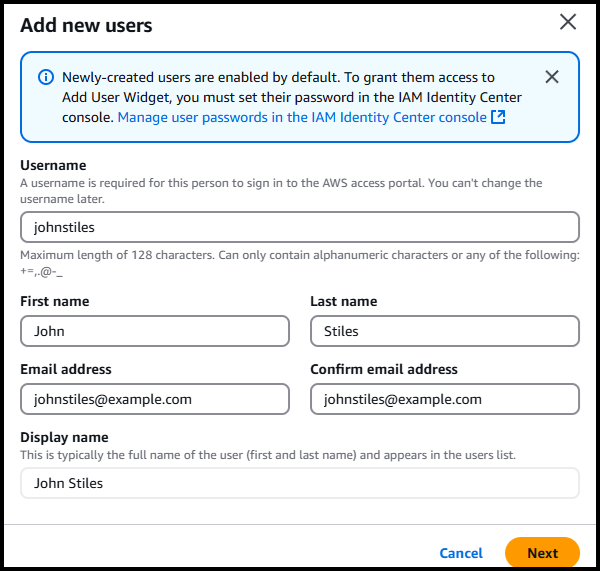Screen dimensions: 600x571
Task: Dismiss the newly-created users info banner
Action: [552, 77]
